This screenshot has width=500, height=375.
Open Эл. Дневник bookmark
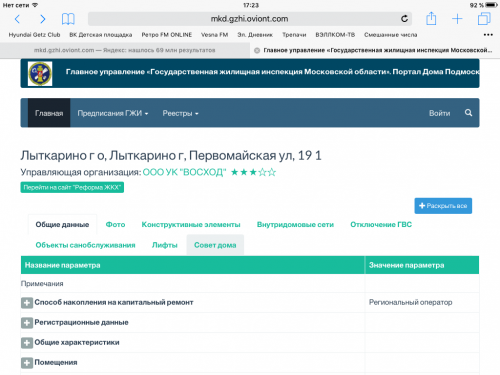coord(255,35)
